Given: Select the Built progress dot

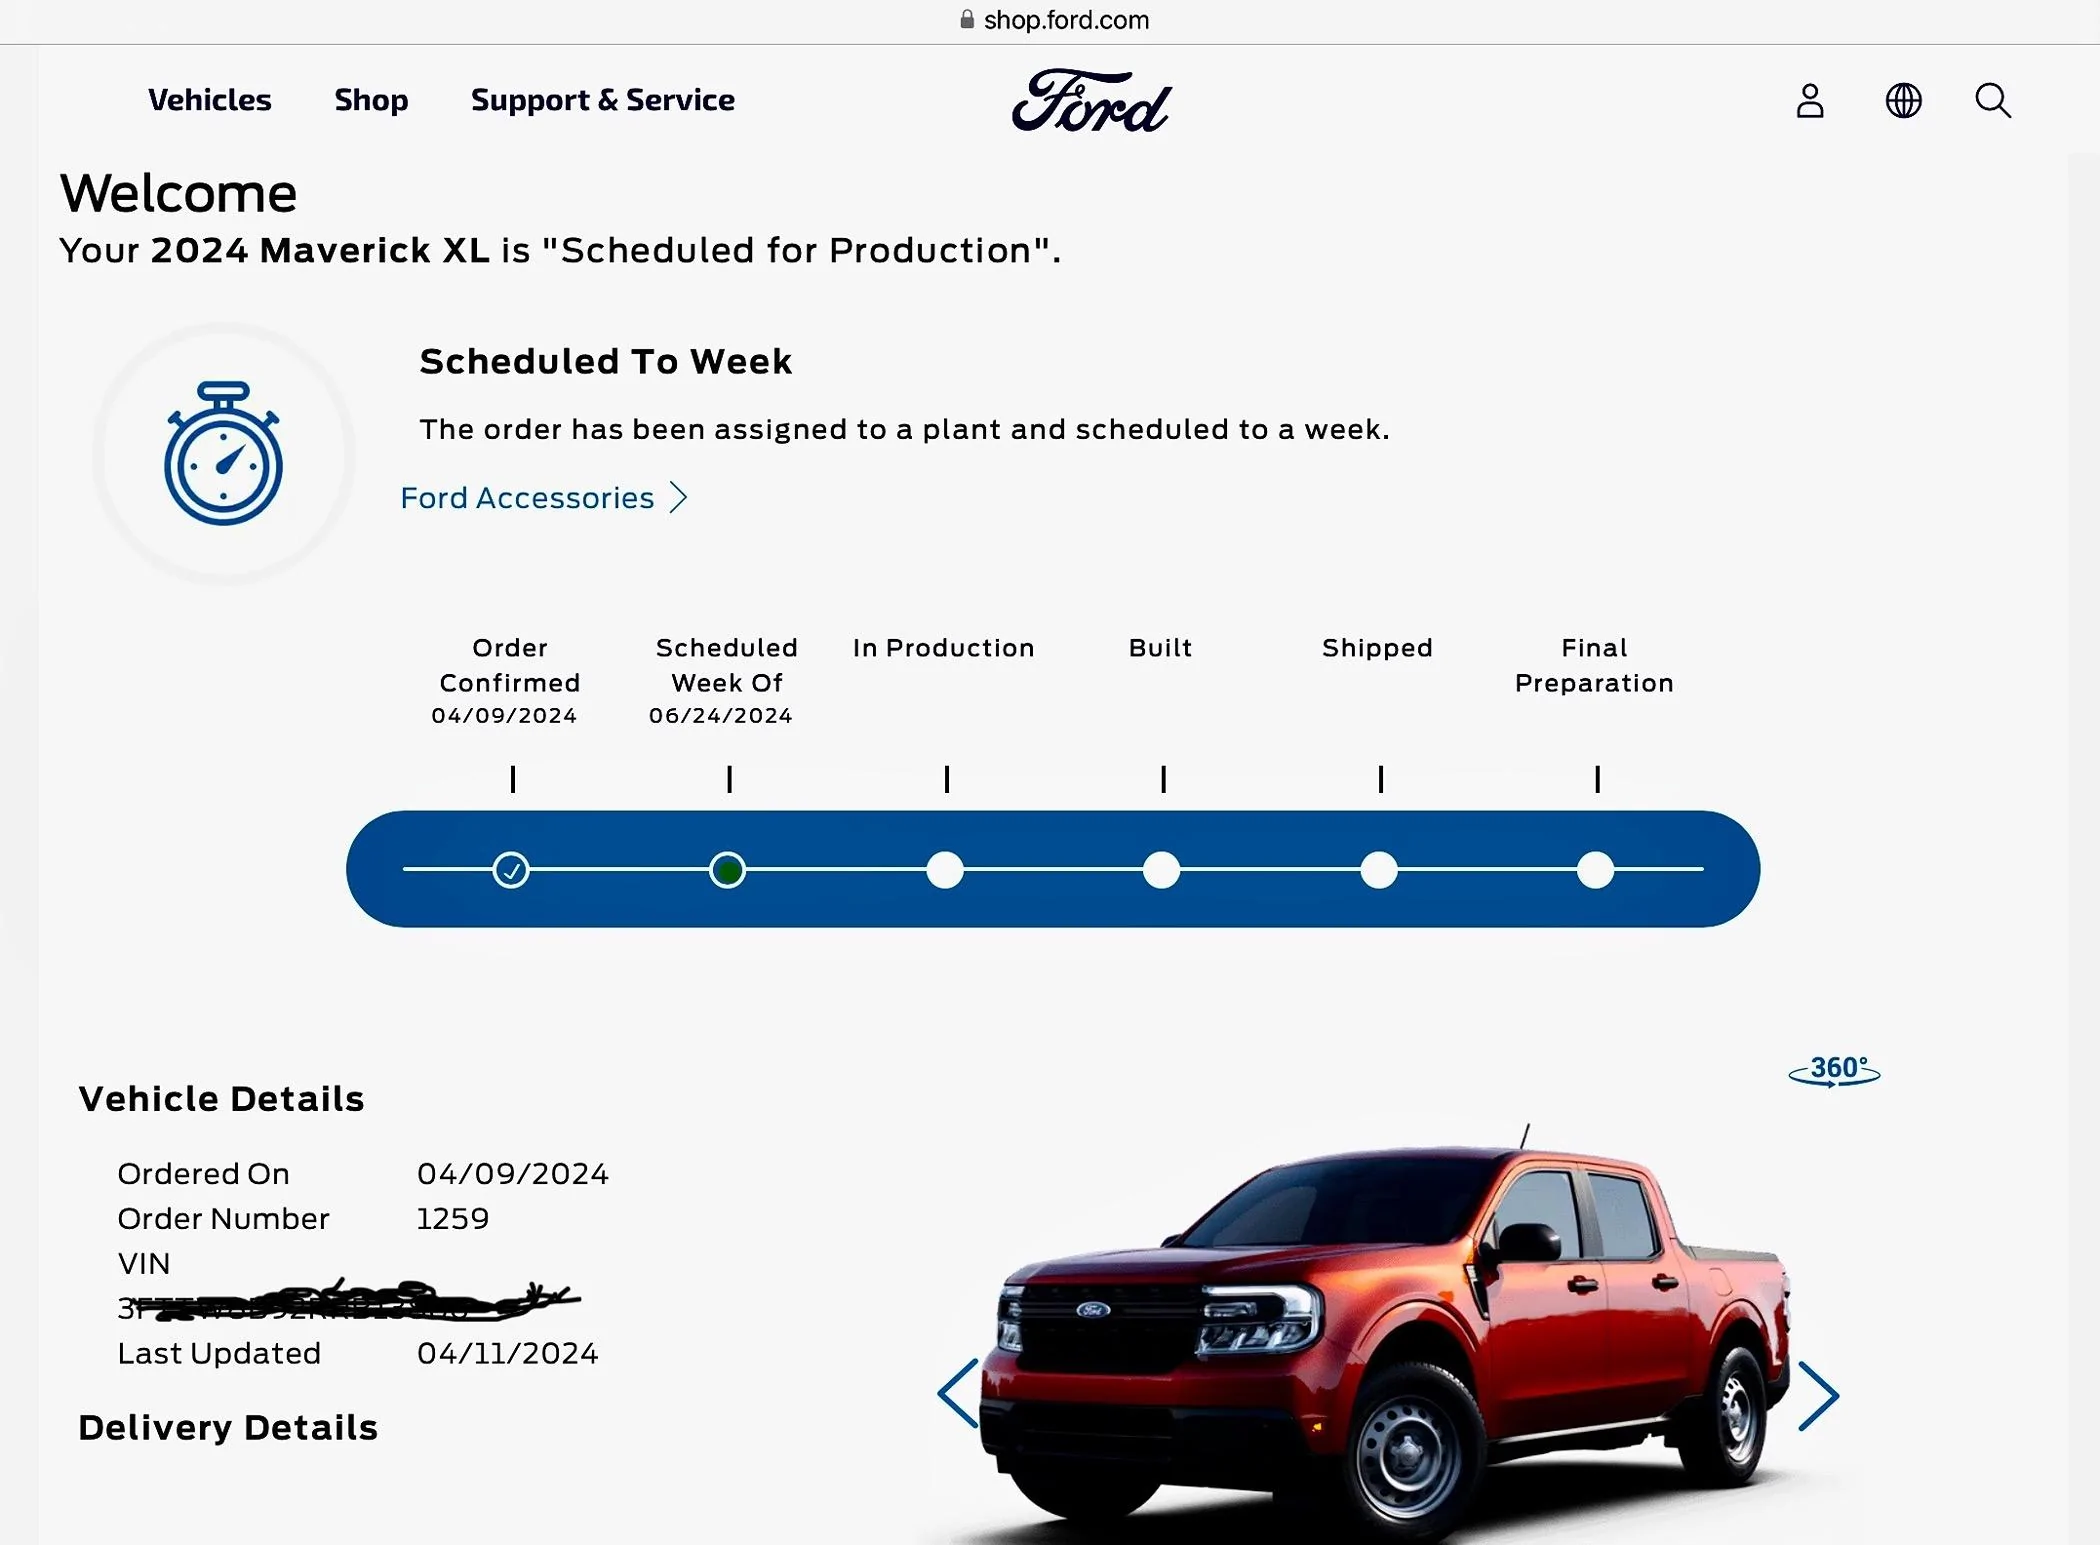Looking at the screenshot, I should [x=1161, y=870].
